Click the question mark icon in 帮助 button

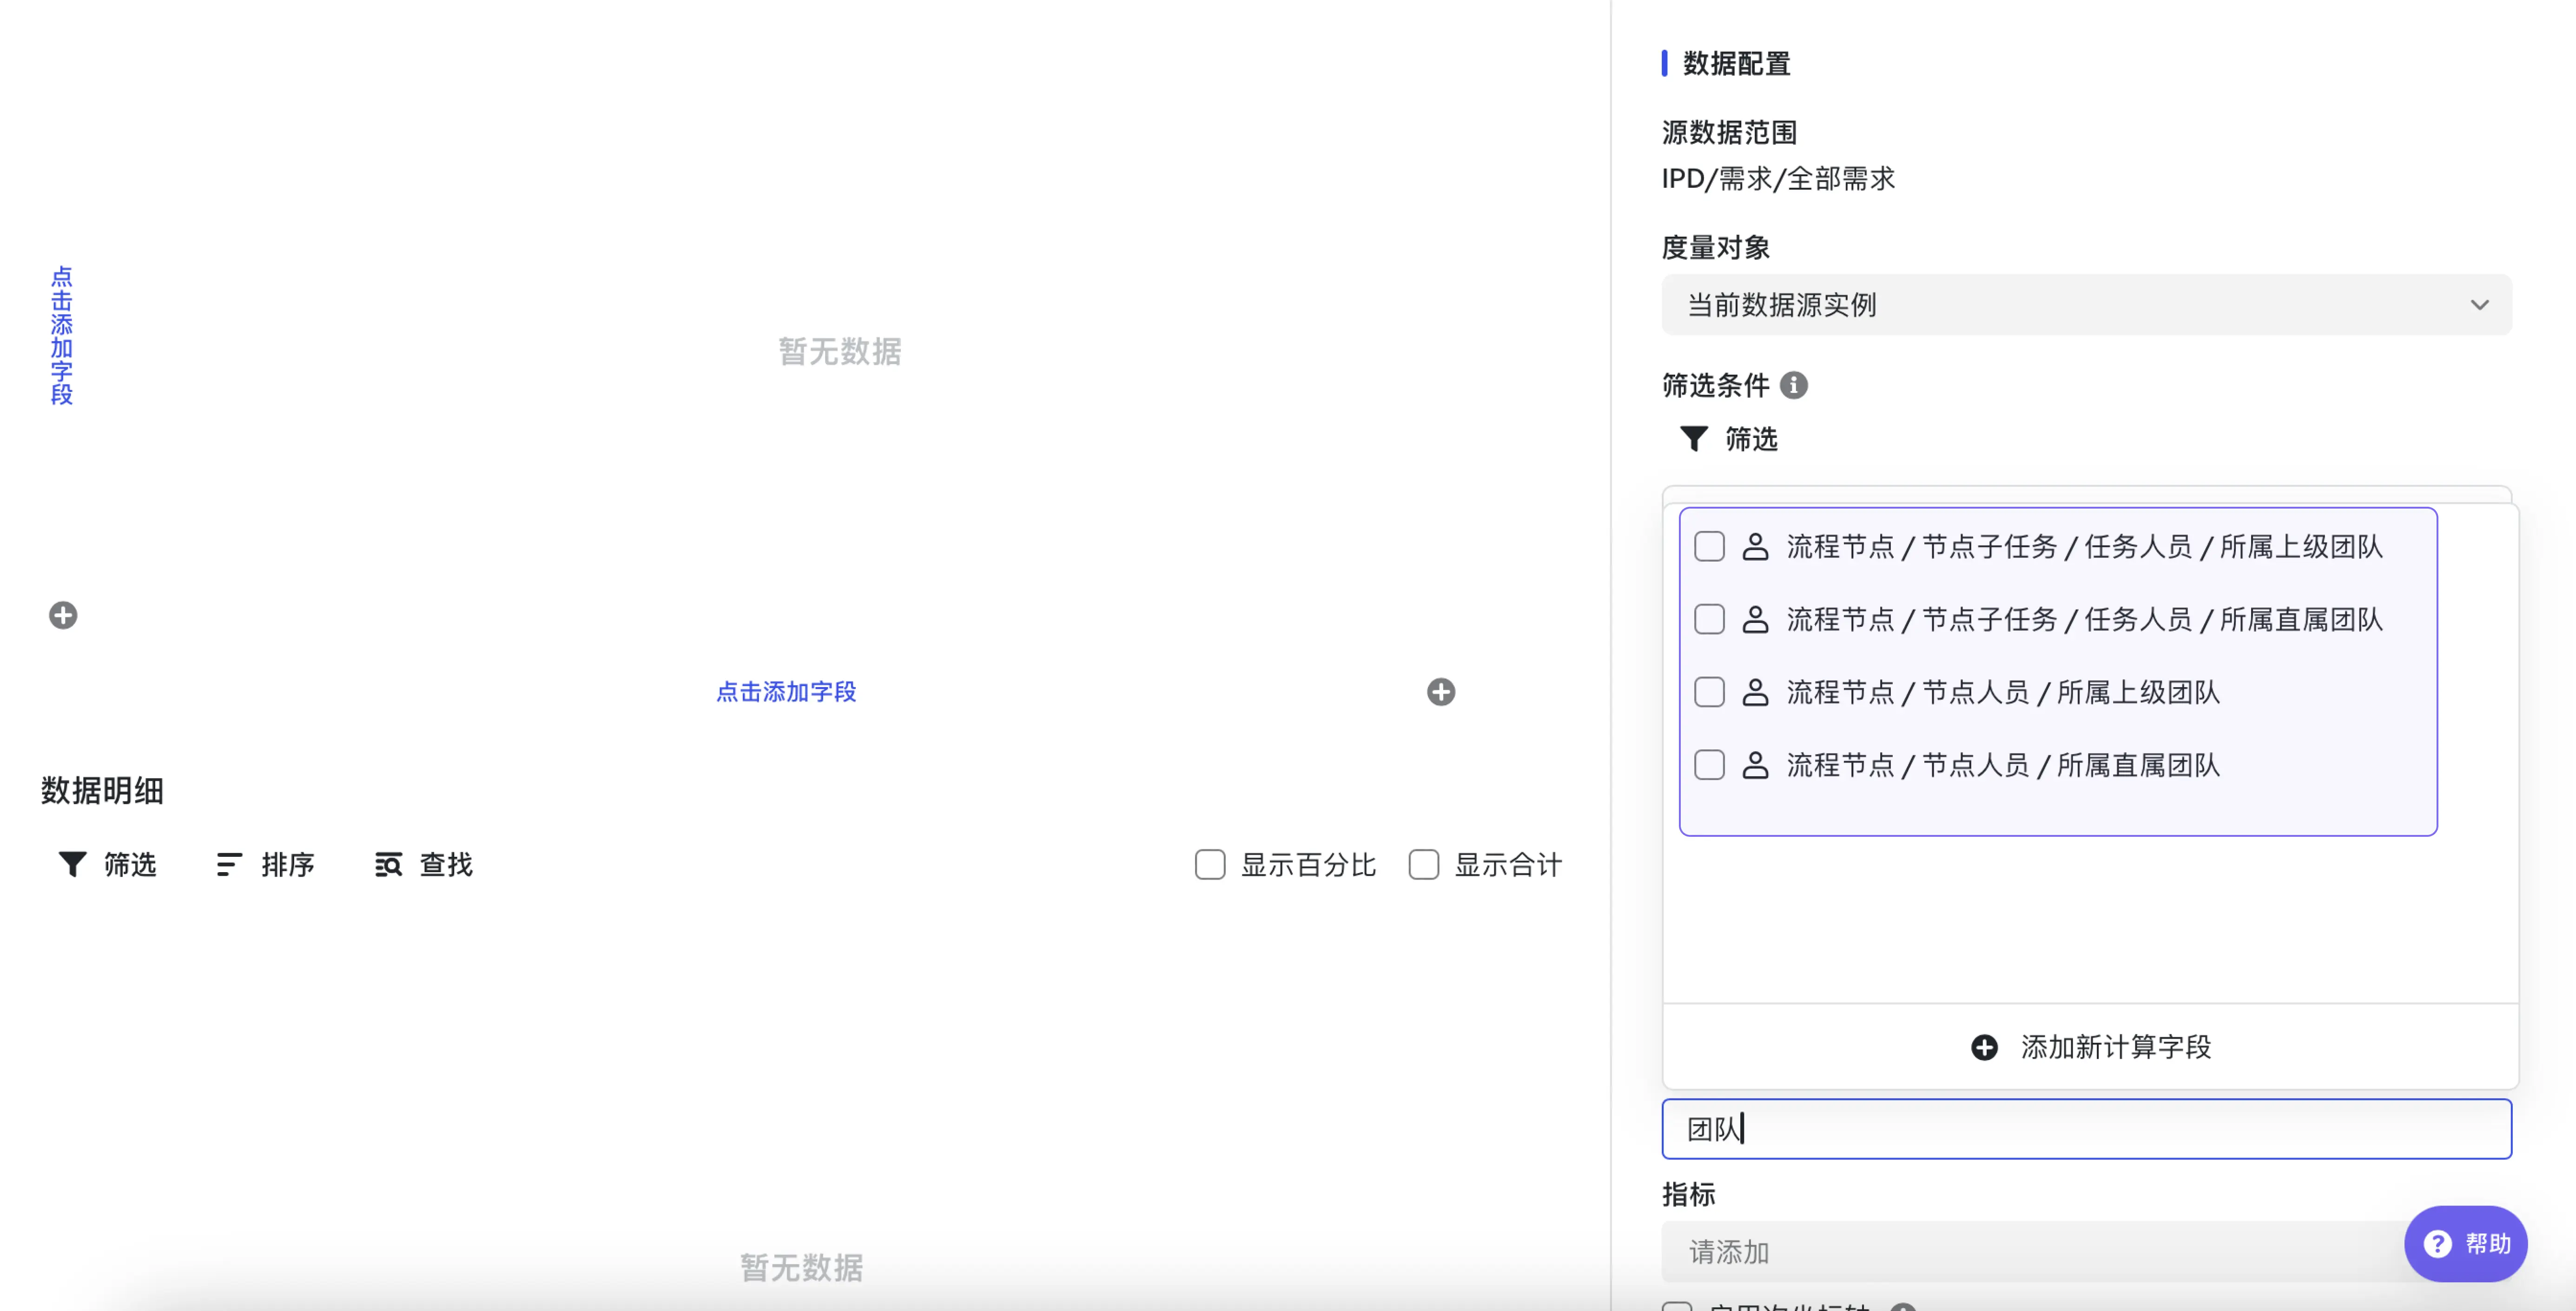click(2438, 1243)
